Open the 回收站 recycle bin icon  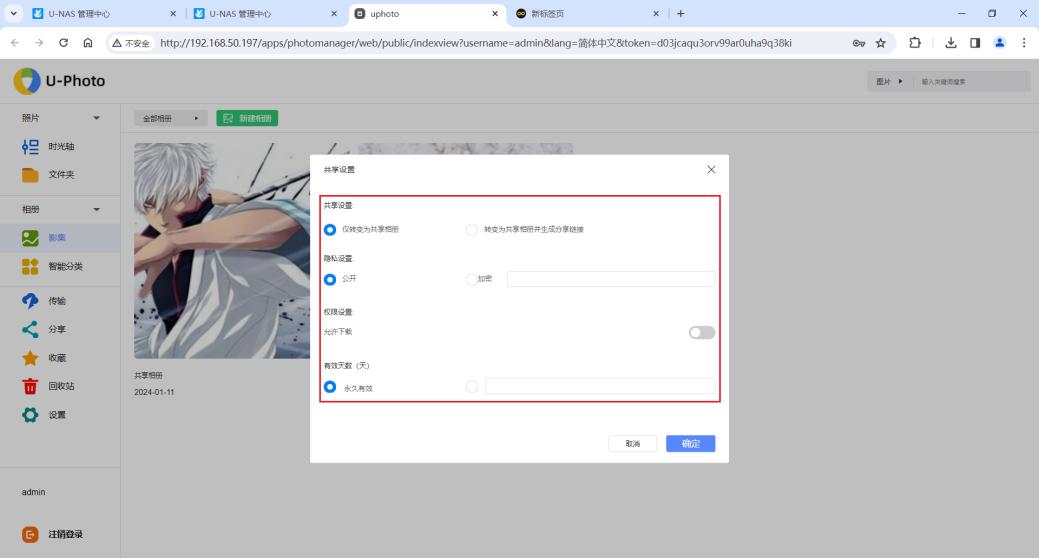pos(30,386)
